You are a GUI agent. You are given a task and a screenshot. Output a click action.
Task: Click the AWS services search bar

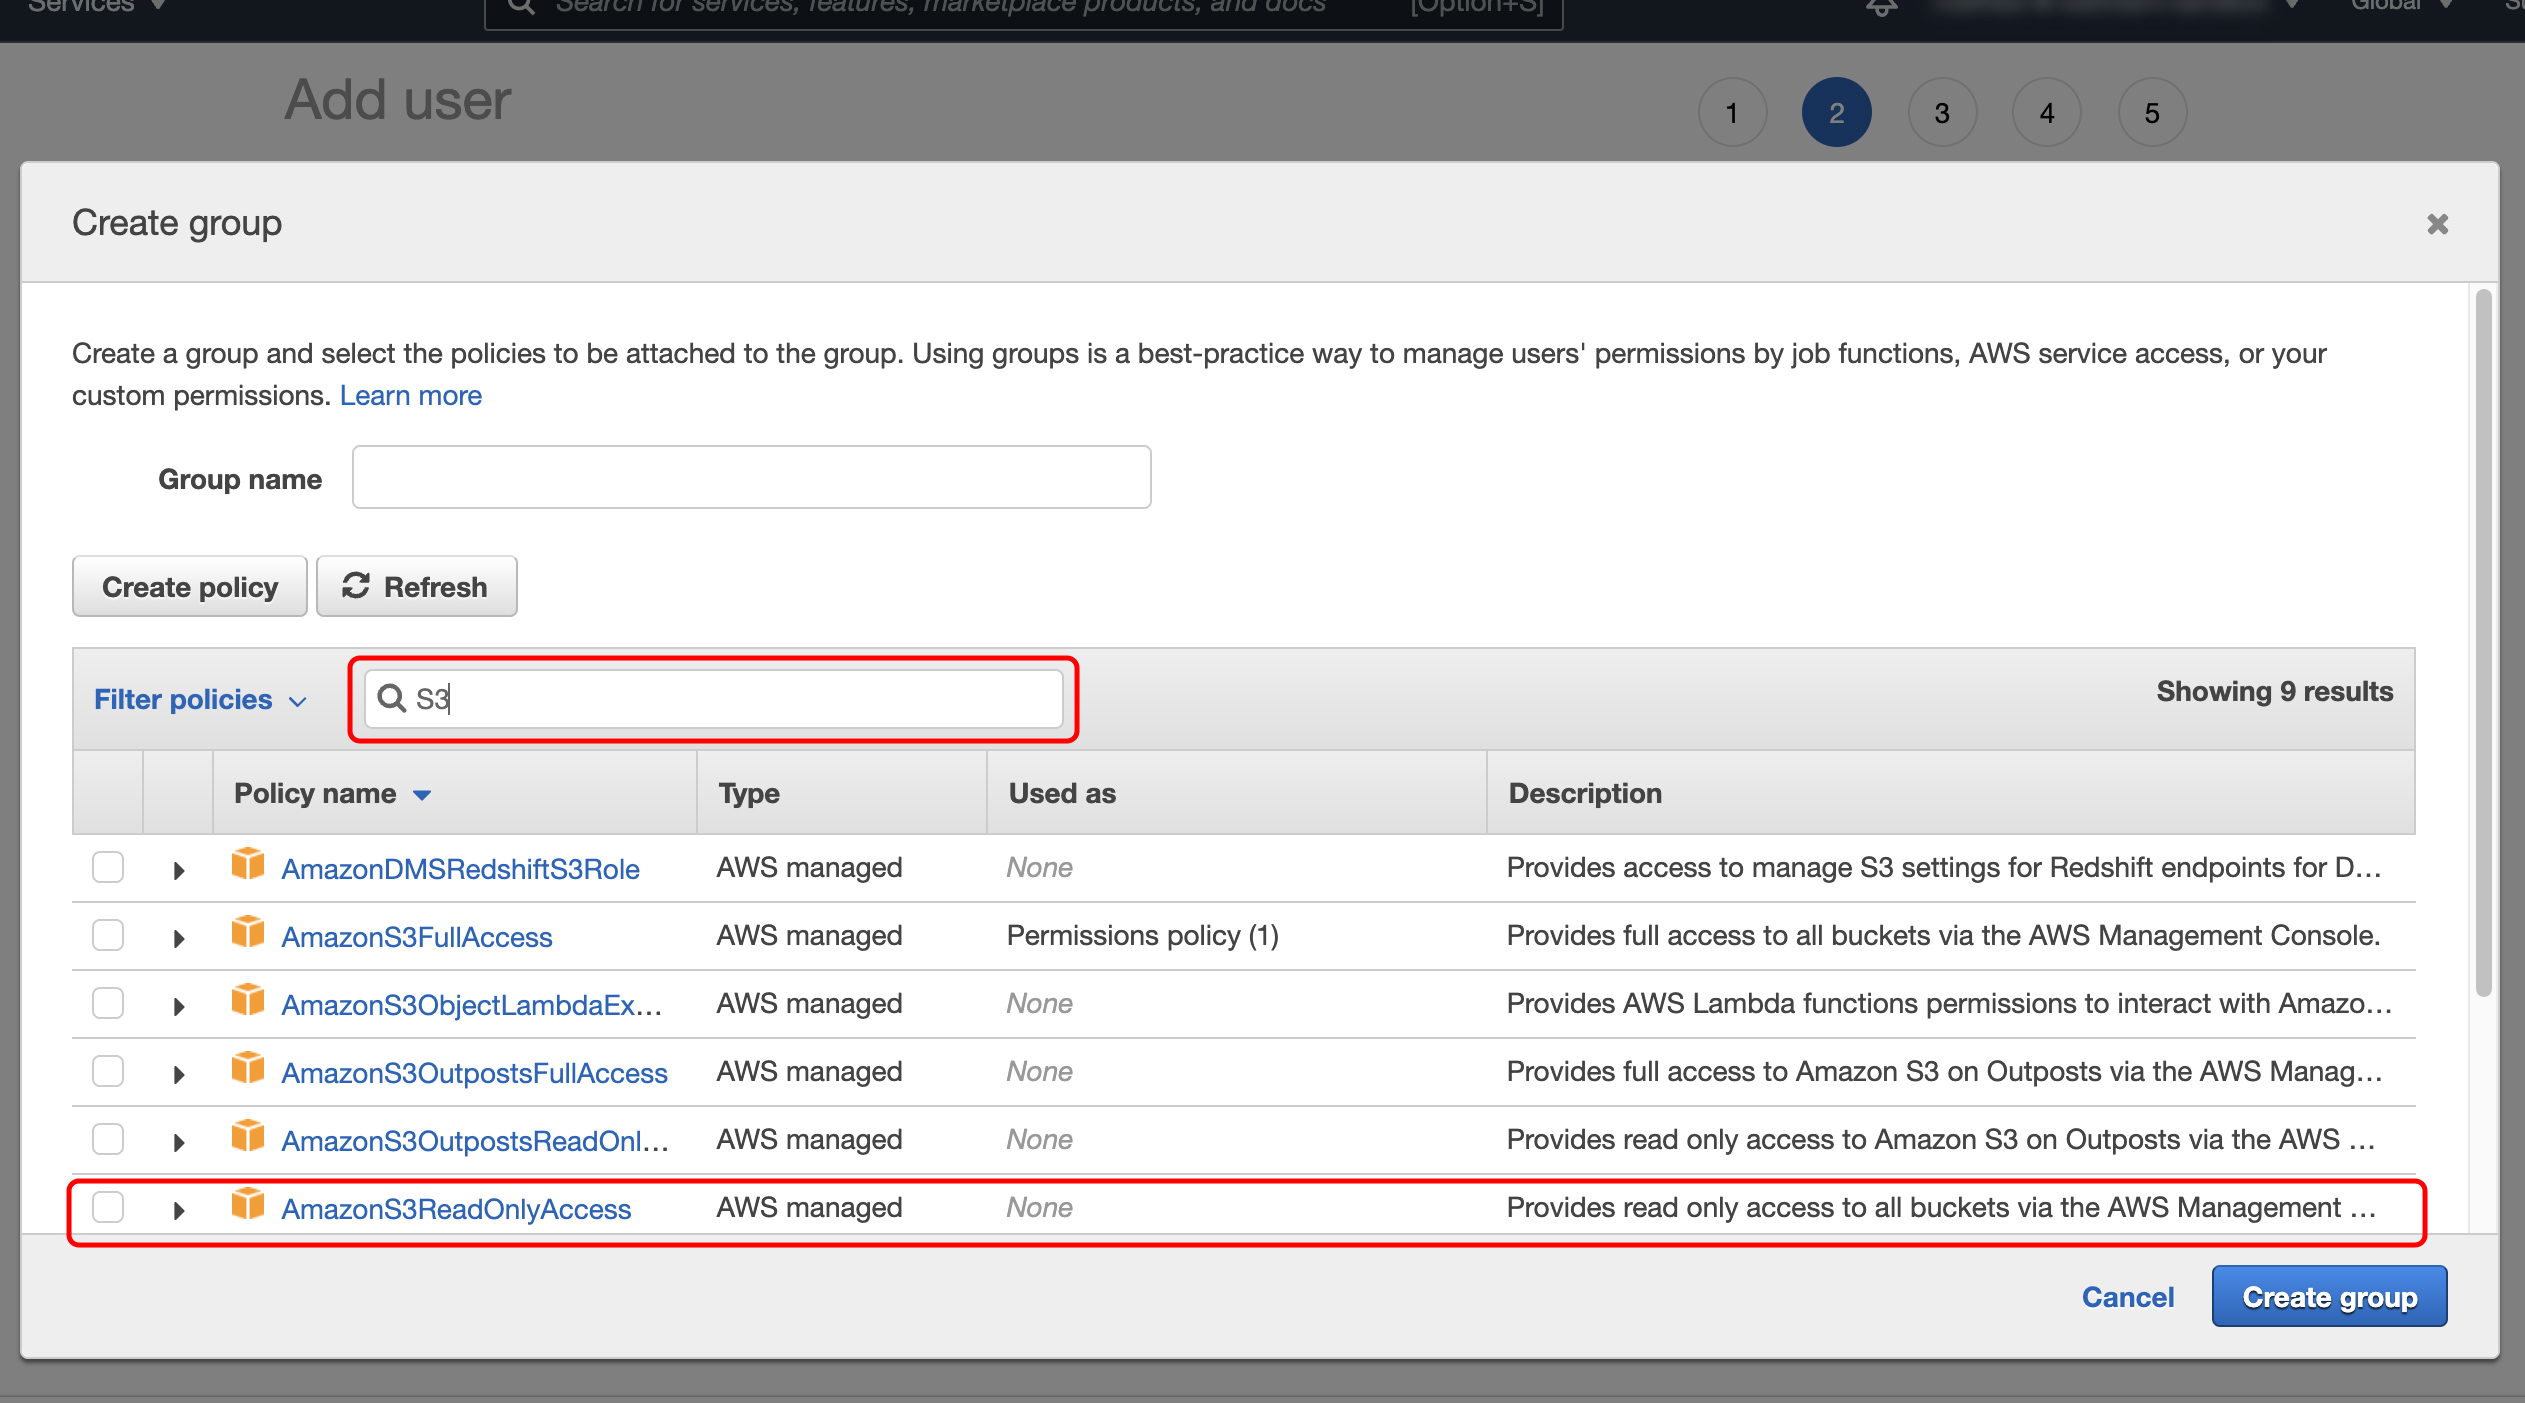(1024, 8)
